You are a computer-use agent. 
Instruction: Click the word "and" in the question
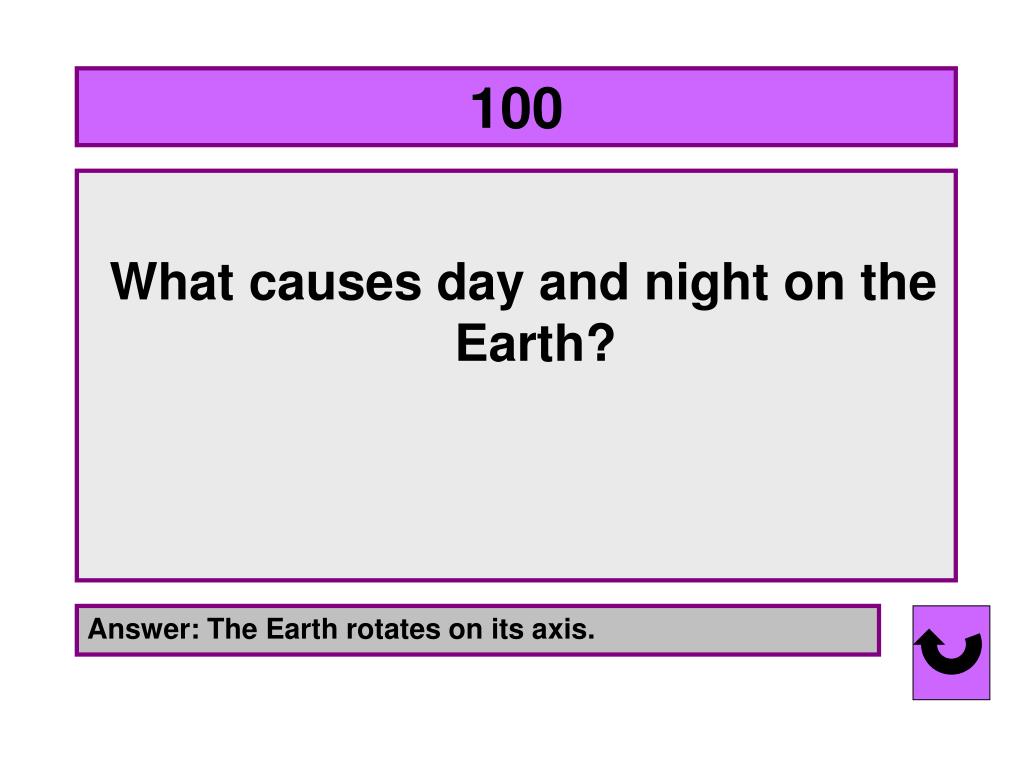584,282
